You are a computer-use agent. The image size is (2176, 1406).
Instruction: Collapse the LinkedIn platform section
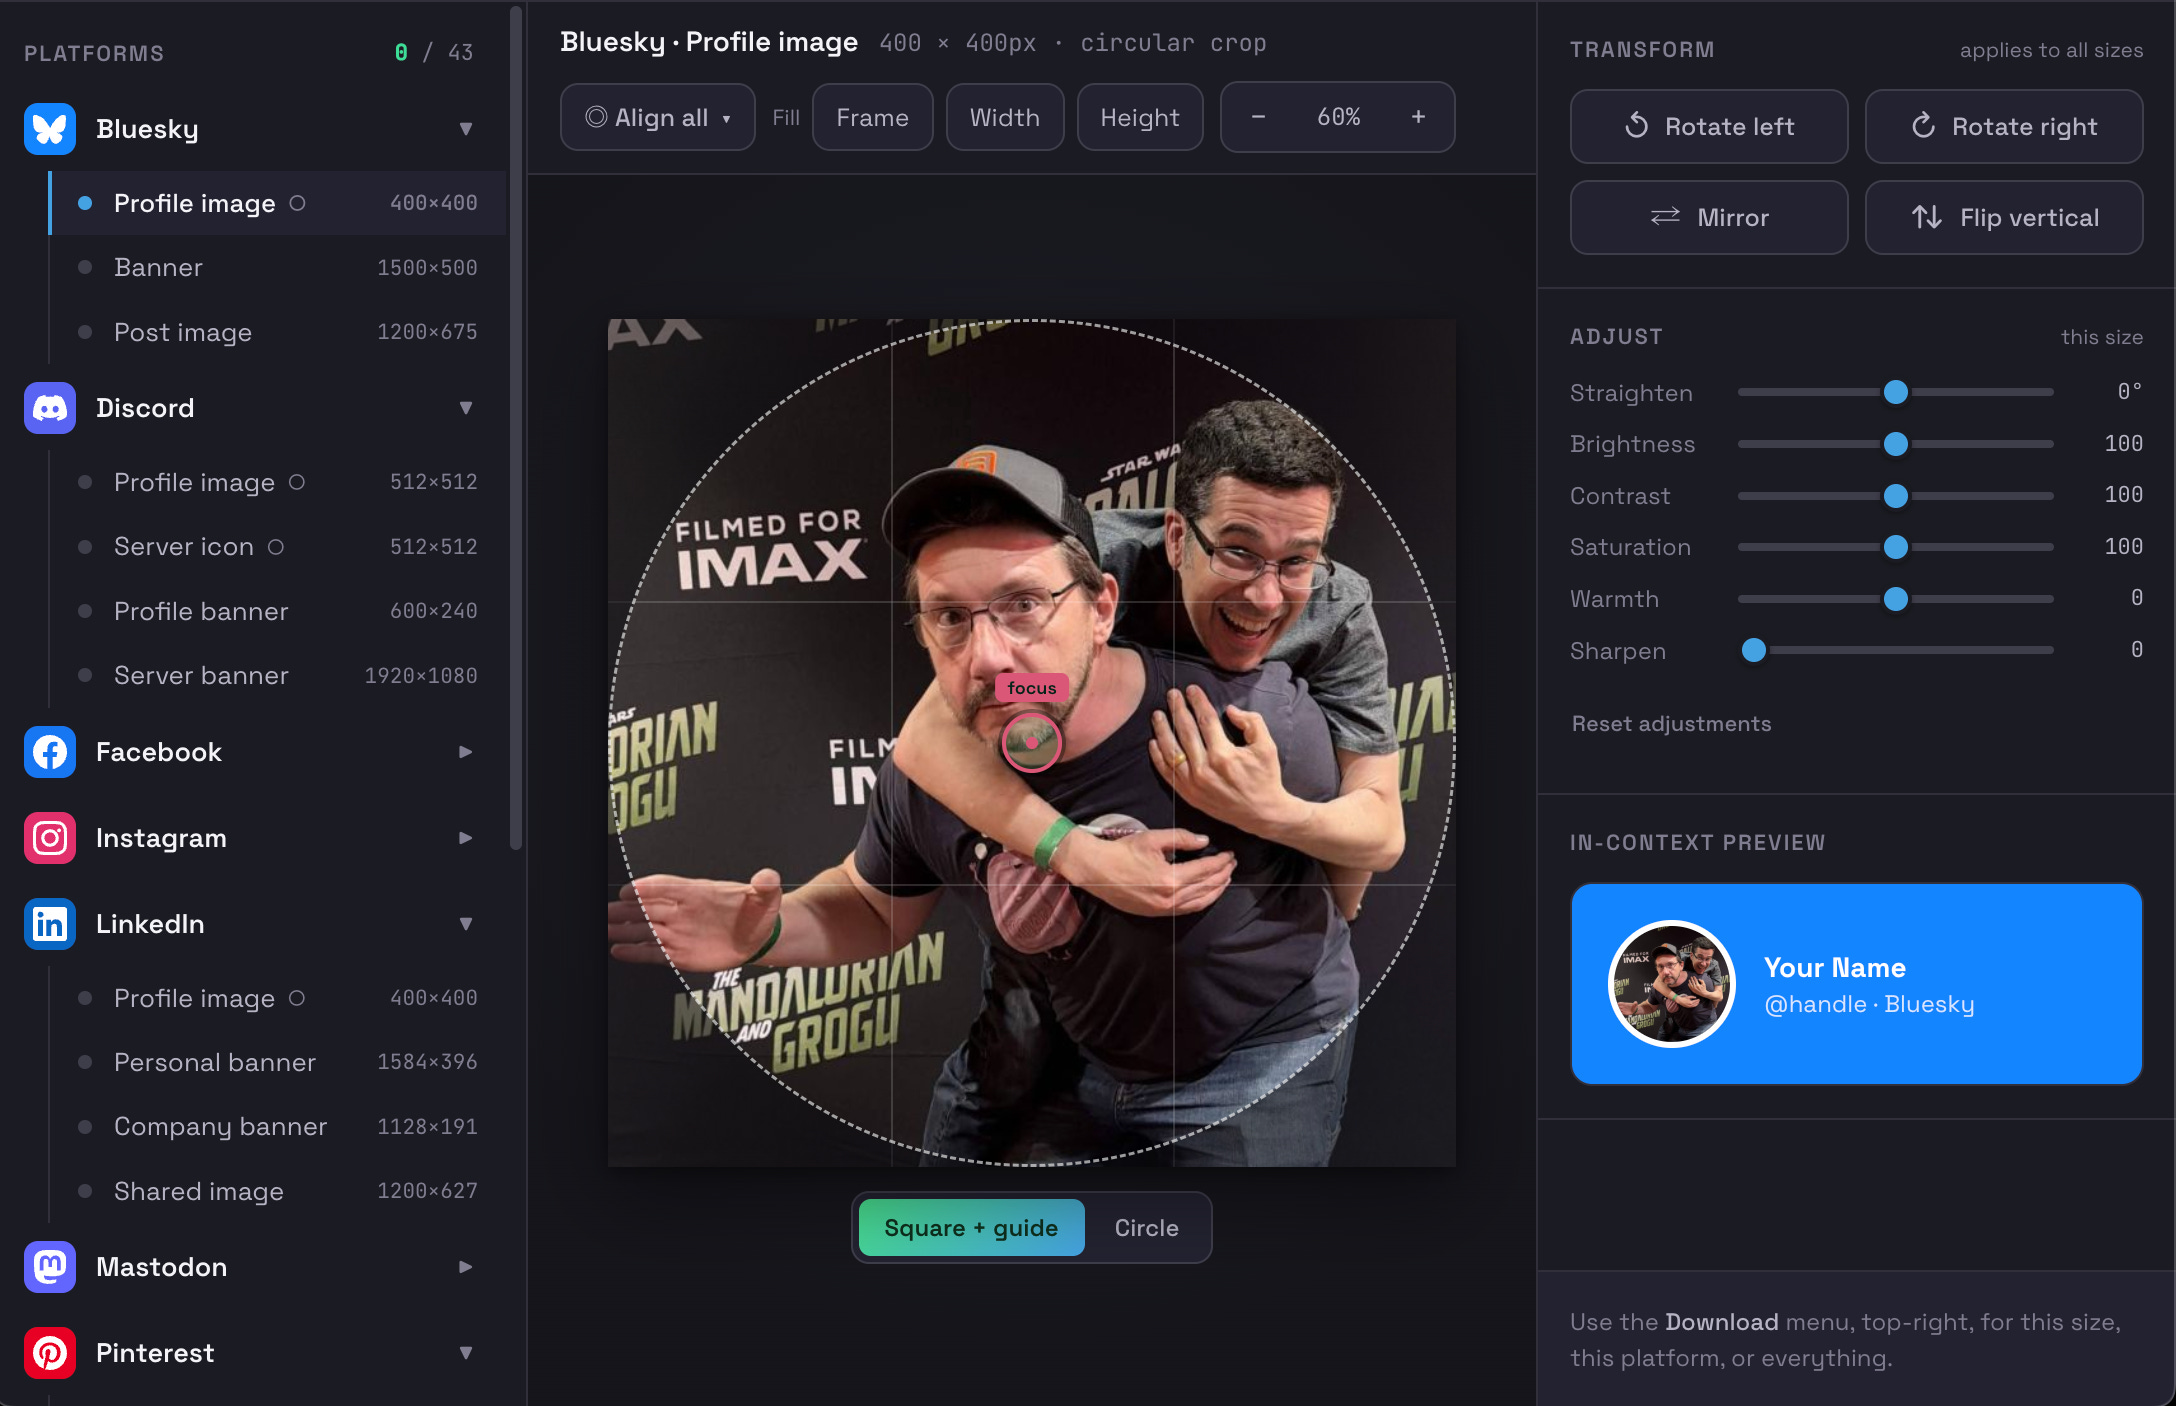[465, 924]
